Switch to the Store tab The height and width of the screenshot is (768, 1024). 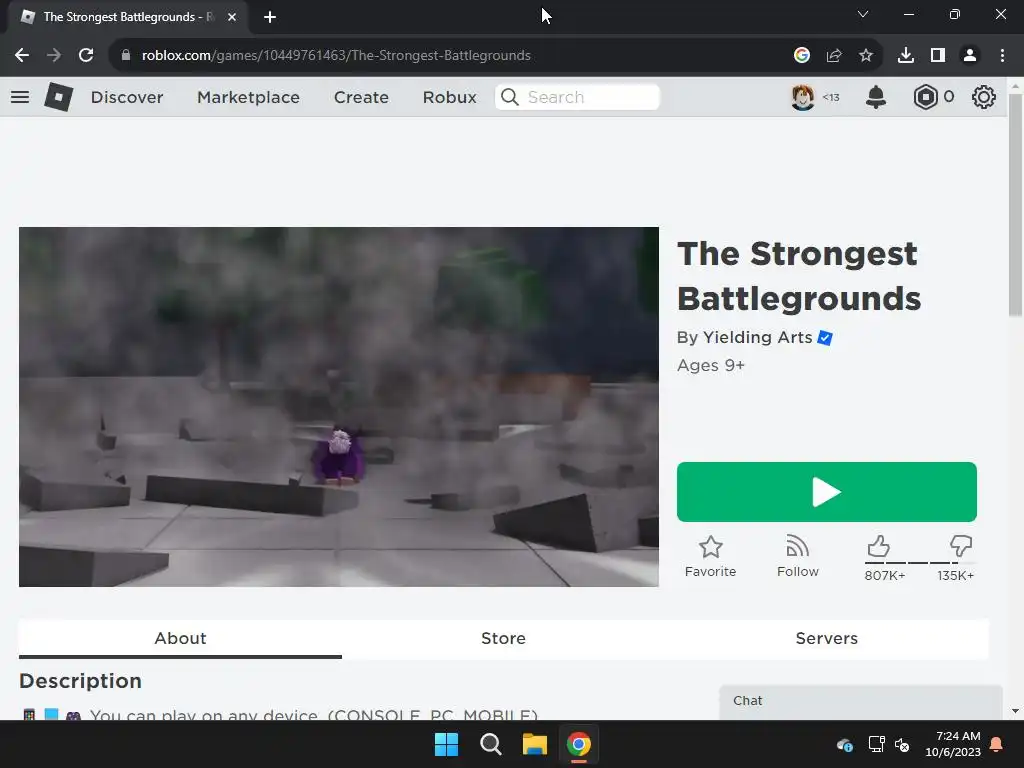coord(504,639)
